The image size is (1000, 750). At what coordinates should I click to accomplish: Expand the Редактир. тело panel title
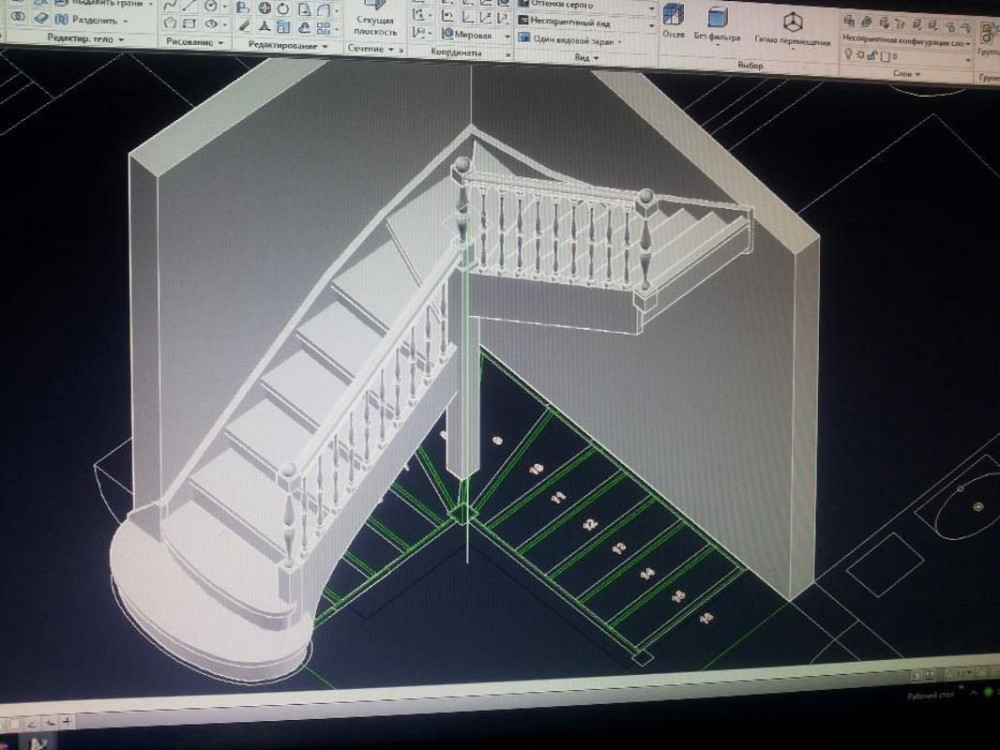(x=85, y=38)
